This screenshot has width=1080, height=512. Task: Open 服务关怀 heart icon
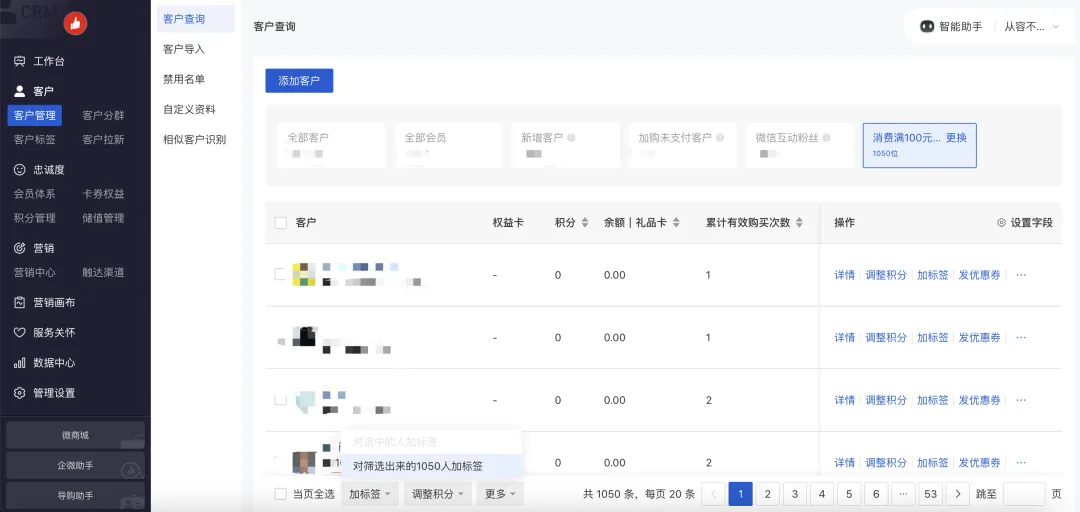click(19, 332)
